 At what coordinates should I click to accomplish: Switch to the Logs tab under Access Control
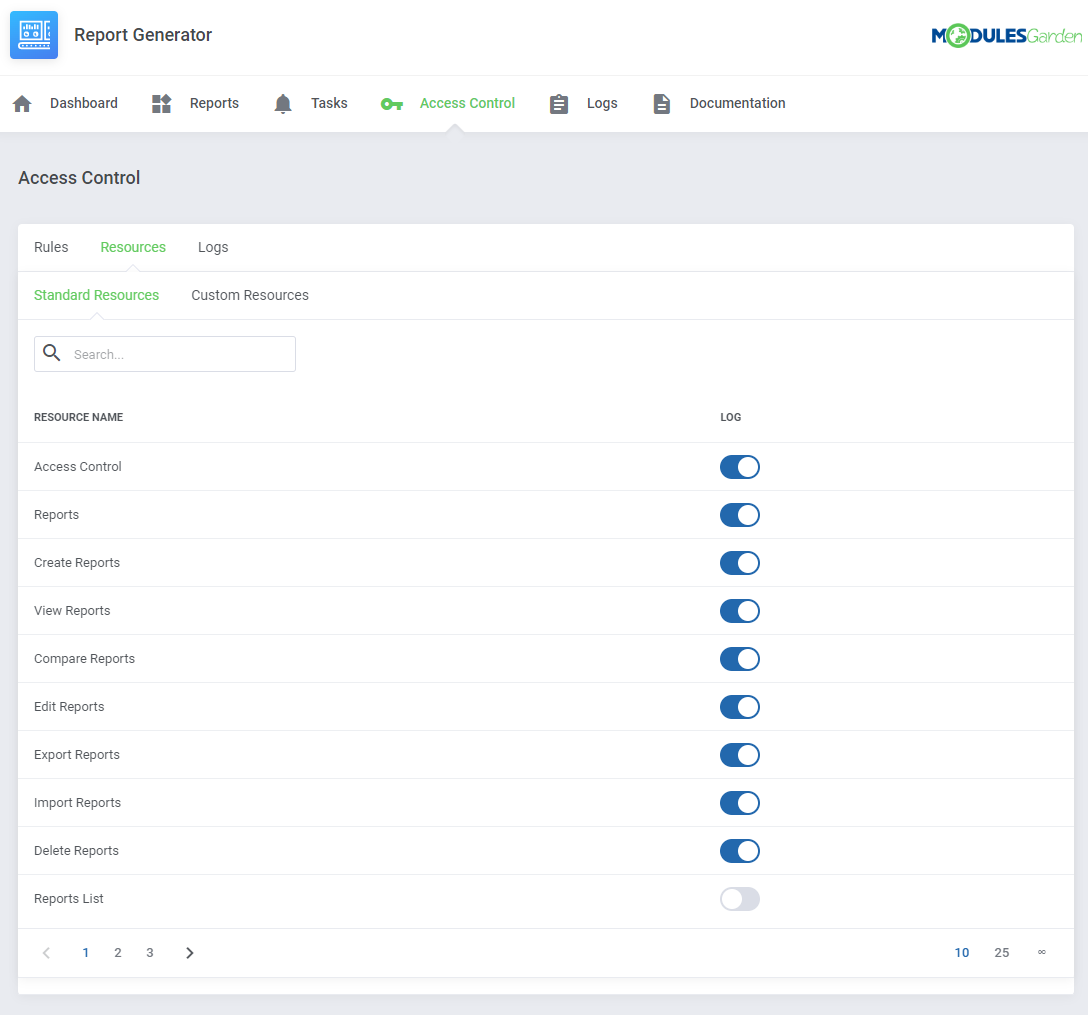point(213,247)
